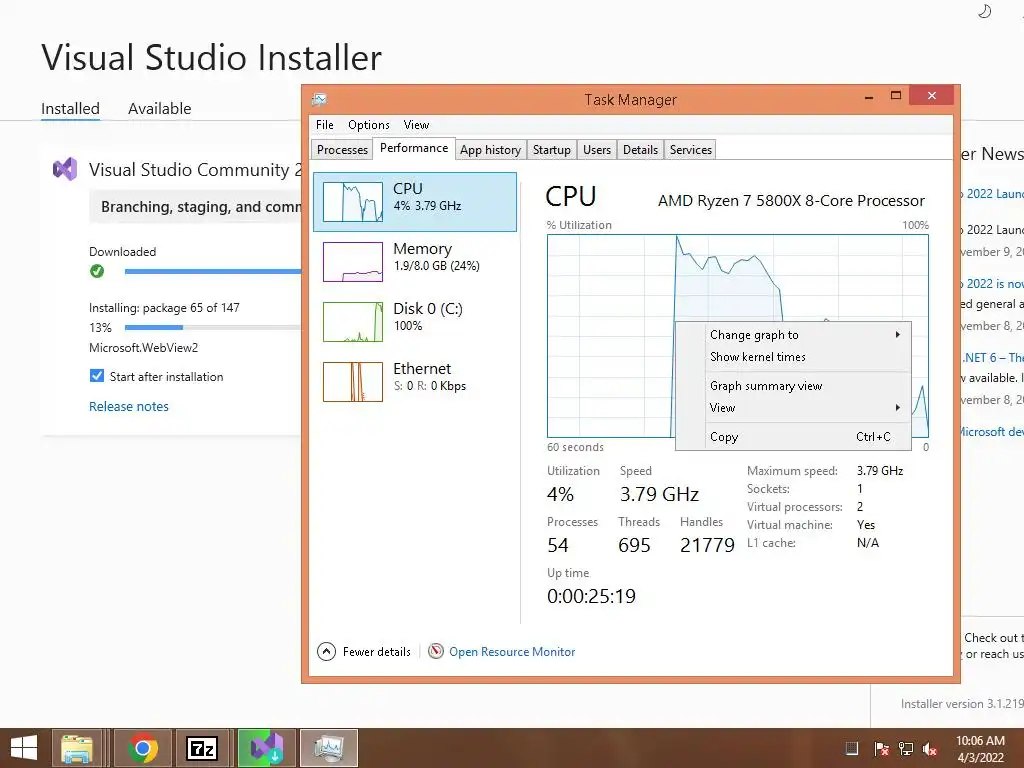Choose Copy in the graph context menu
Screen dimensions: 1024x768
coord(793,437)
